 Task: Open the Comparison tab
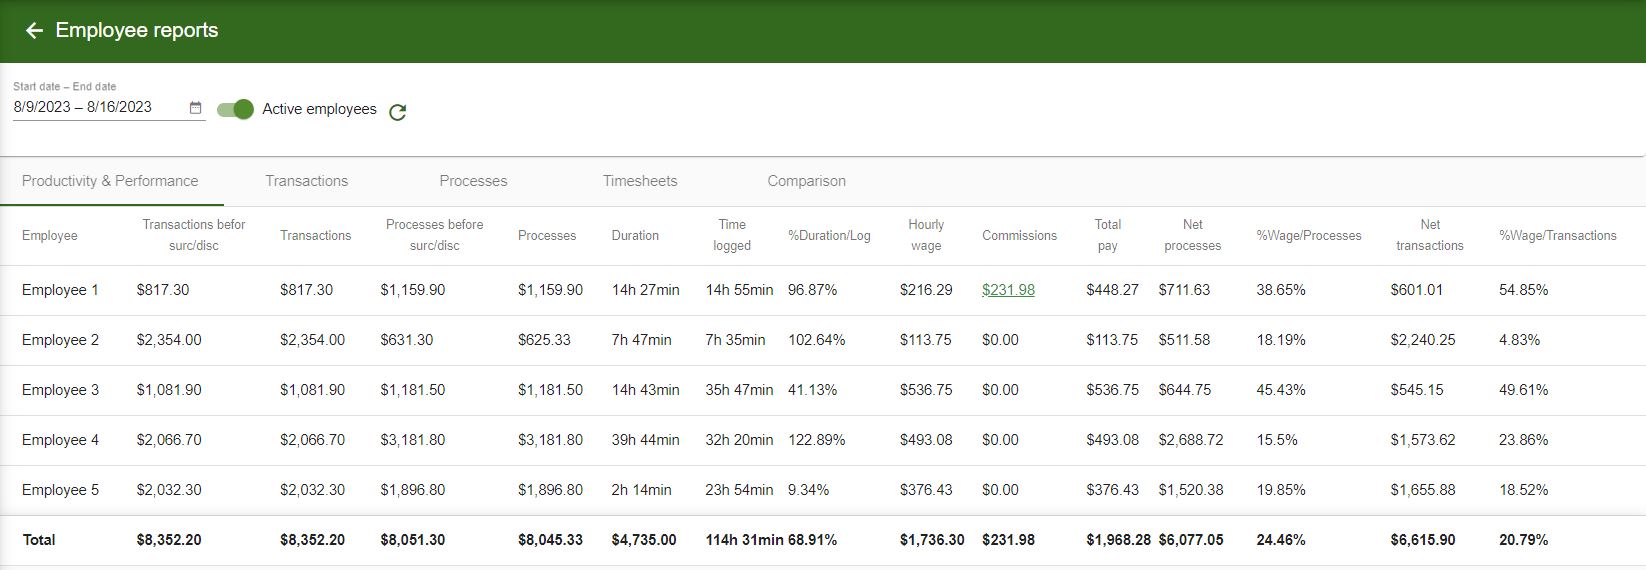806,181
